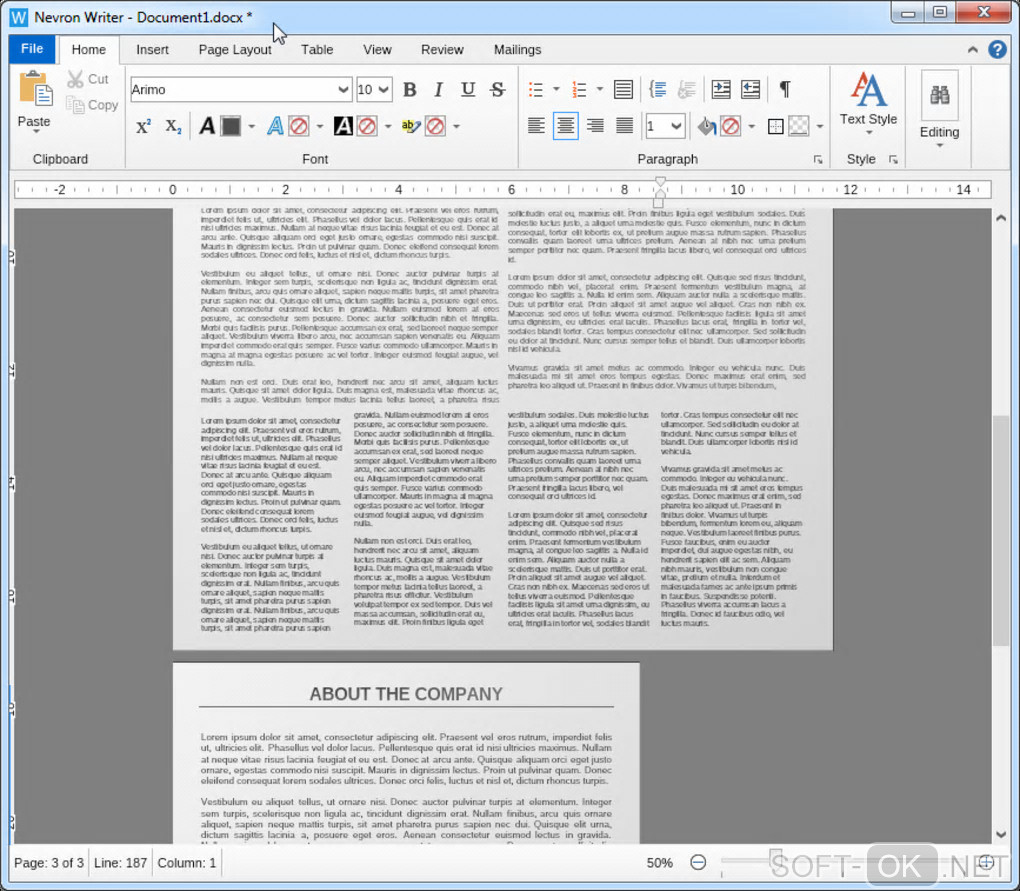The image size is (1020, 891).
Task: Click the ABOUT THE COMPANY heading
Action: [406, 694]
